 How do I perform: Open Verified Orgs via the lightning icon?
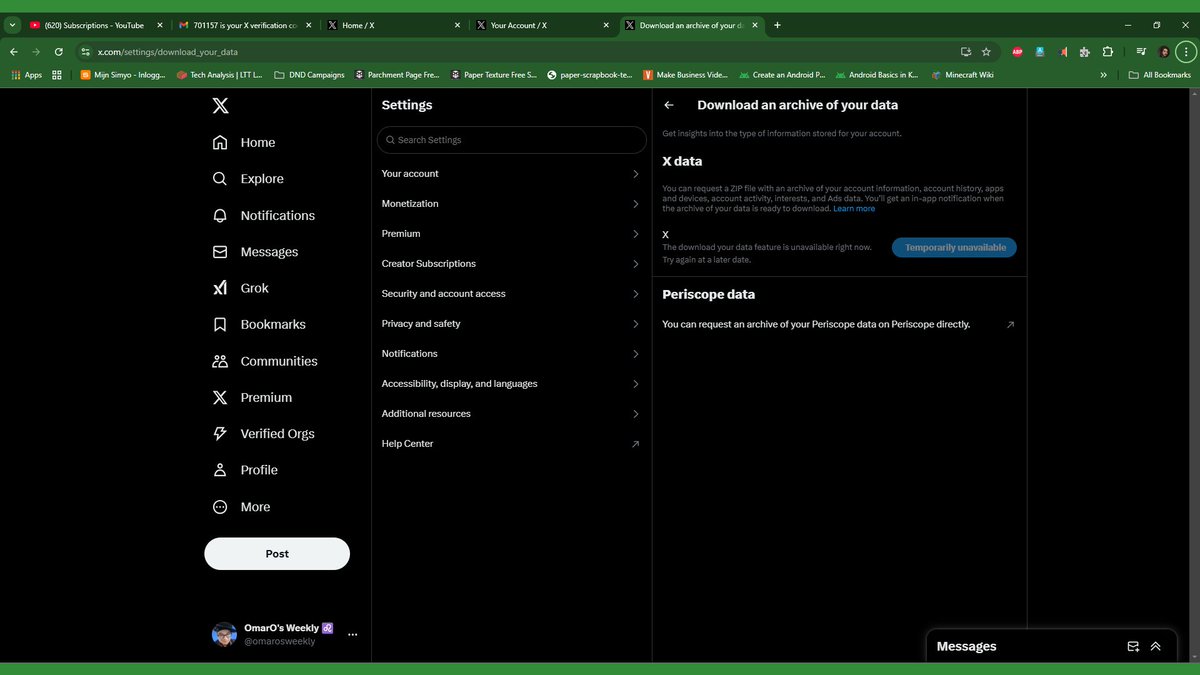point(220,433)
